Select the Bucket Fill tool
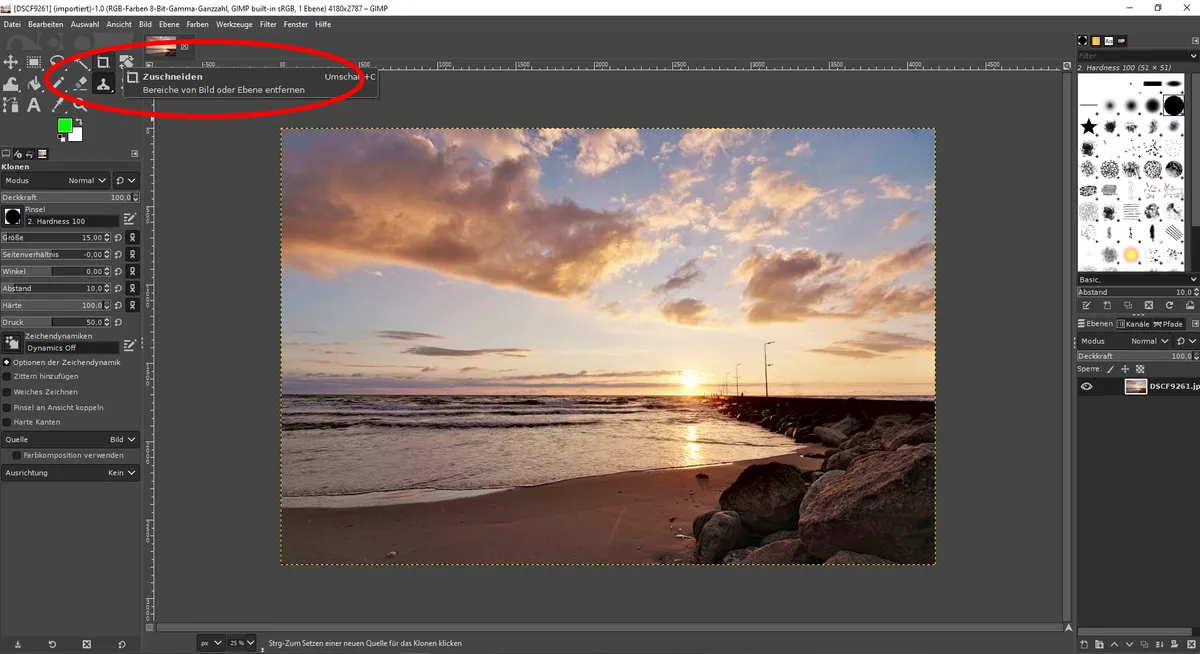Screen dimensions: 1200x654 point(34,85)
